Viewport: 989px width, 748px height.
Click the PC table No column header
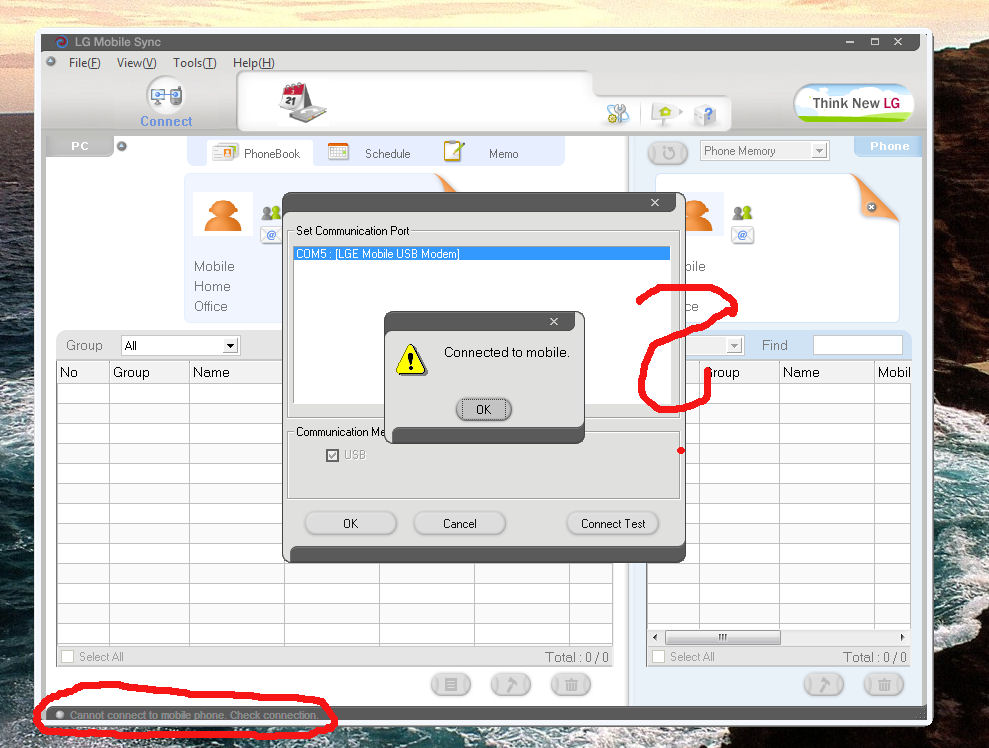(83, 372)
